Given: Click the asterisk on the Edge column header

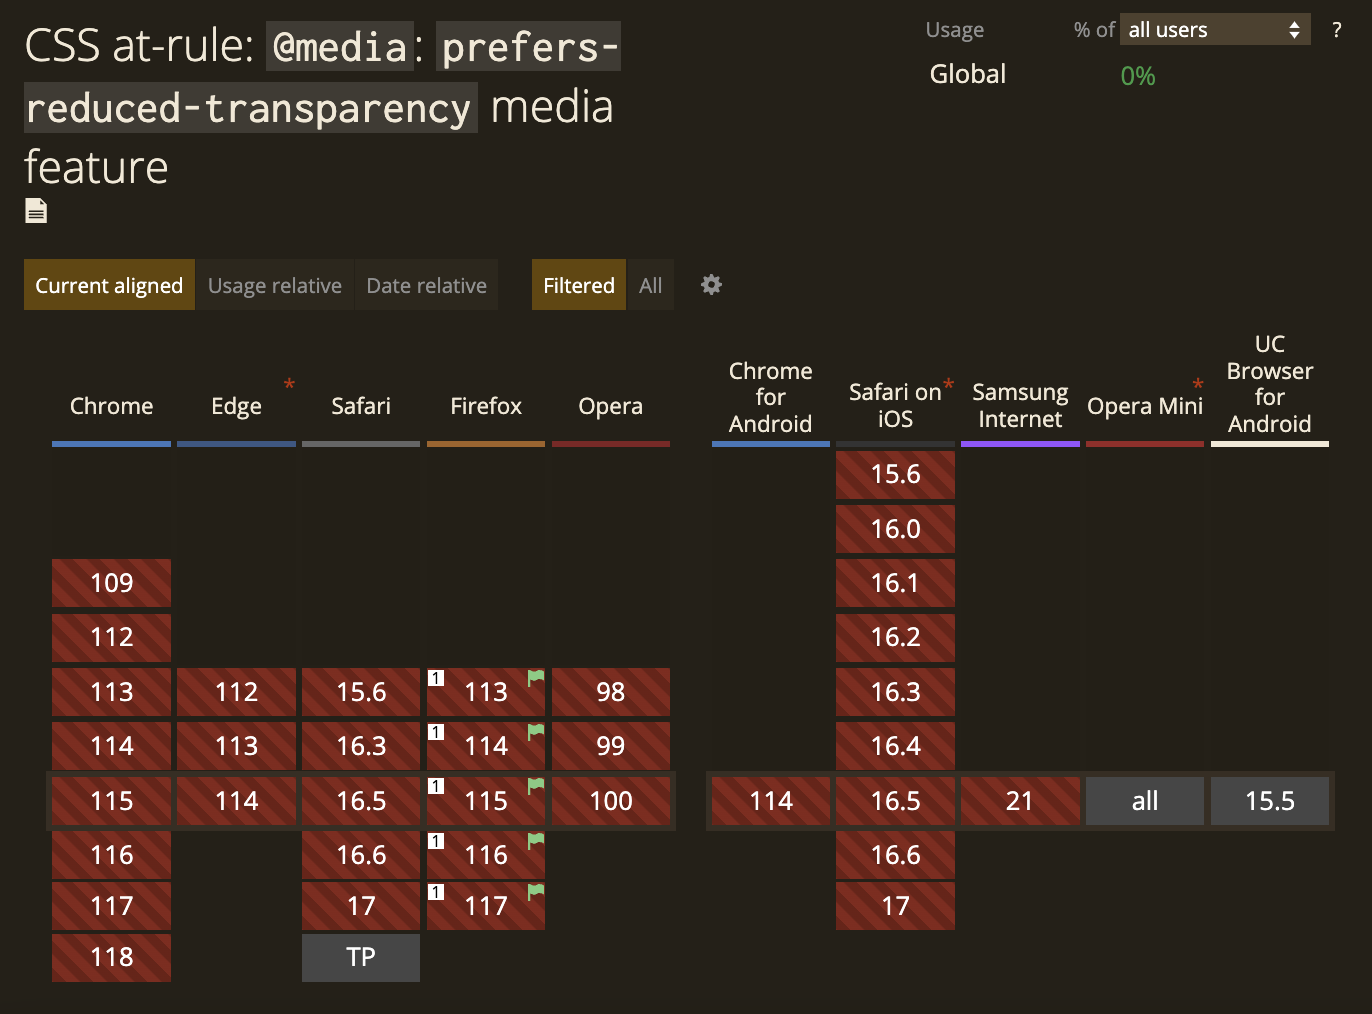Looking at the screenshot, I should (x=289, y=384).
